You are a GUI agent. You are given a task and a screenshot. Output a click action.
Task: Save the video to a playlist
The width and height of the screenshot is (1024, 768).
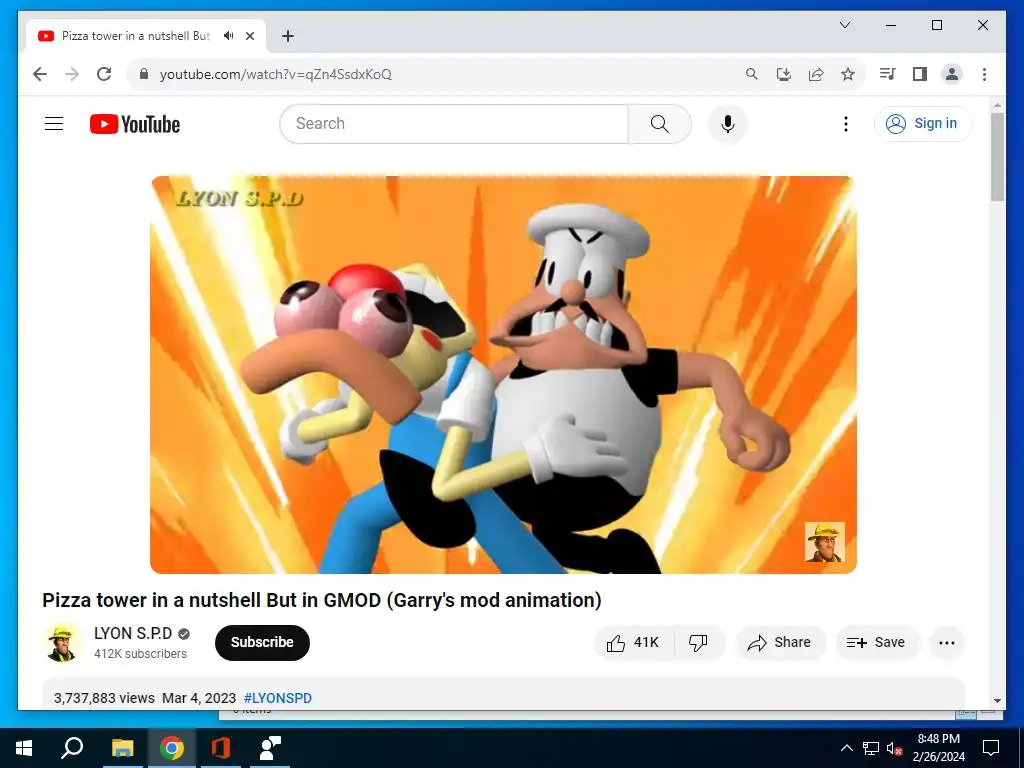tap(876, 643)
